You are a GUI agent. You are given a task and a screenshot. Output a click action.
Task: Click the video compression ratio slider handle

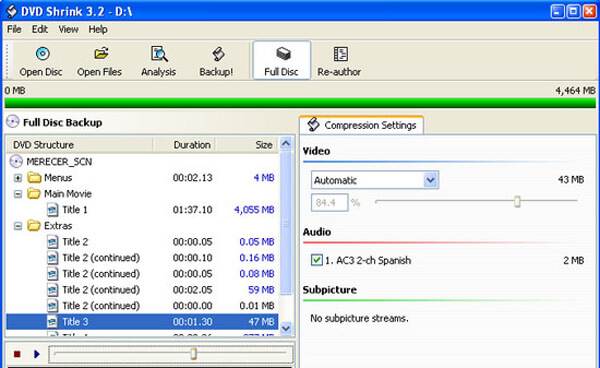click(517, 201)
